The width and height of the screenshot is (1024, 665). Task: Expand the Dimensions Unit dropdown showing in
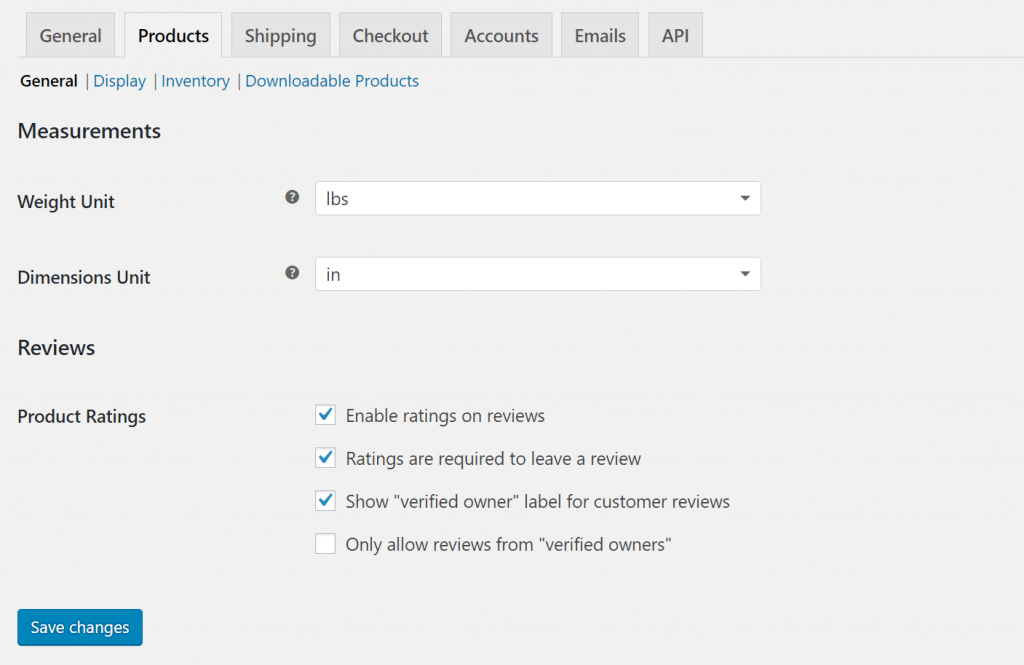pyautogui.click(x=537, y=274)
